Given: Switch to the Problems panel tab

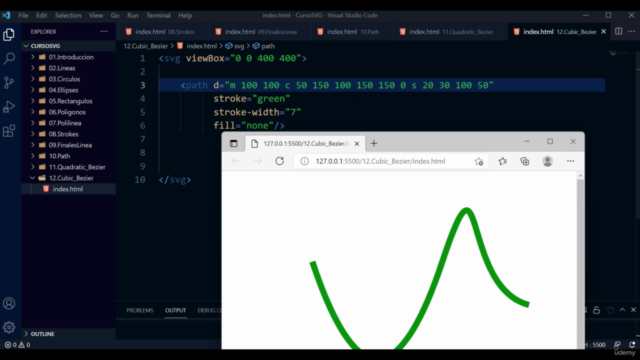Looking at the screenshot, I should (140, 310).
